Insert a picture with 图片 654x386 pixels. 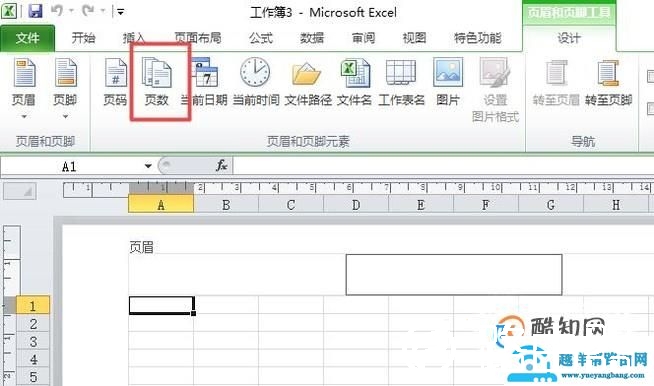448,82
